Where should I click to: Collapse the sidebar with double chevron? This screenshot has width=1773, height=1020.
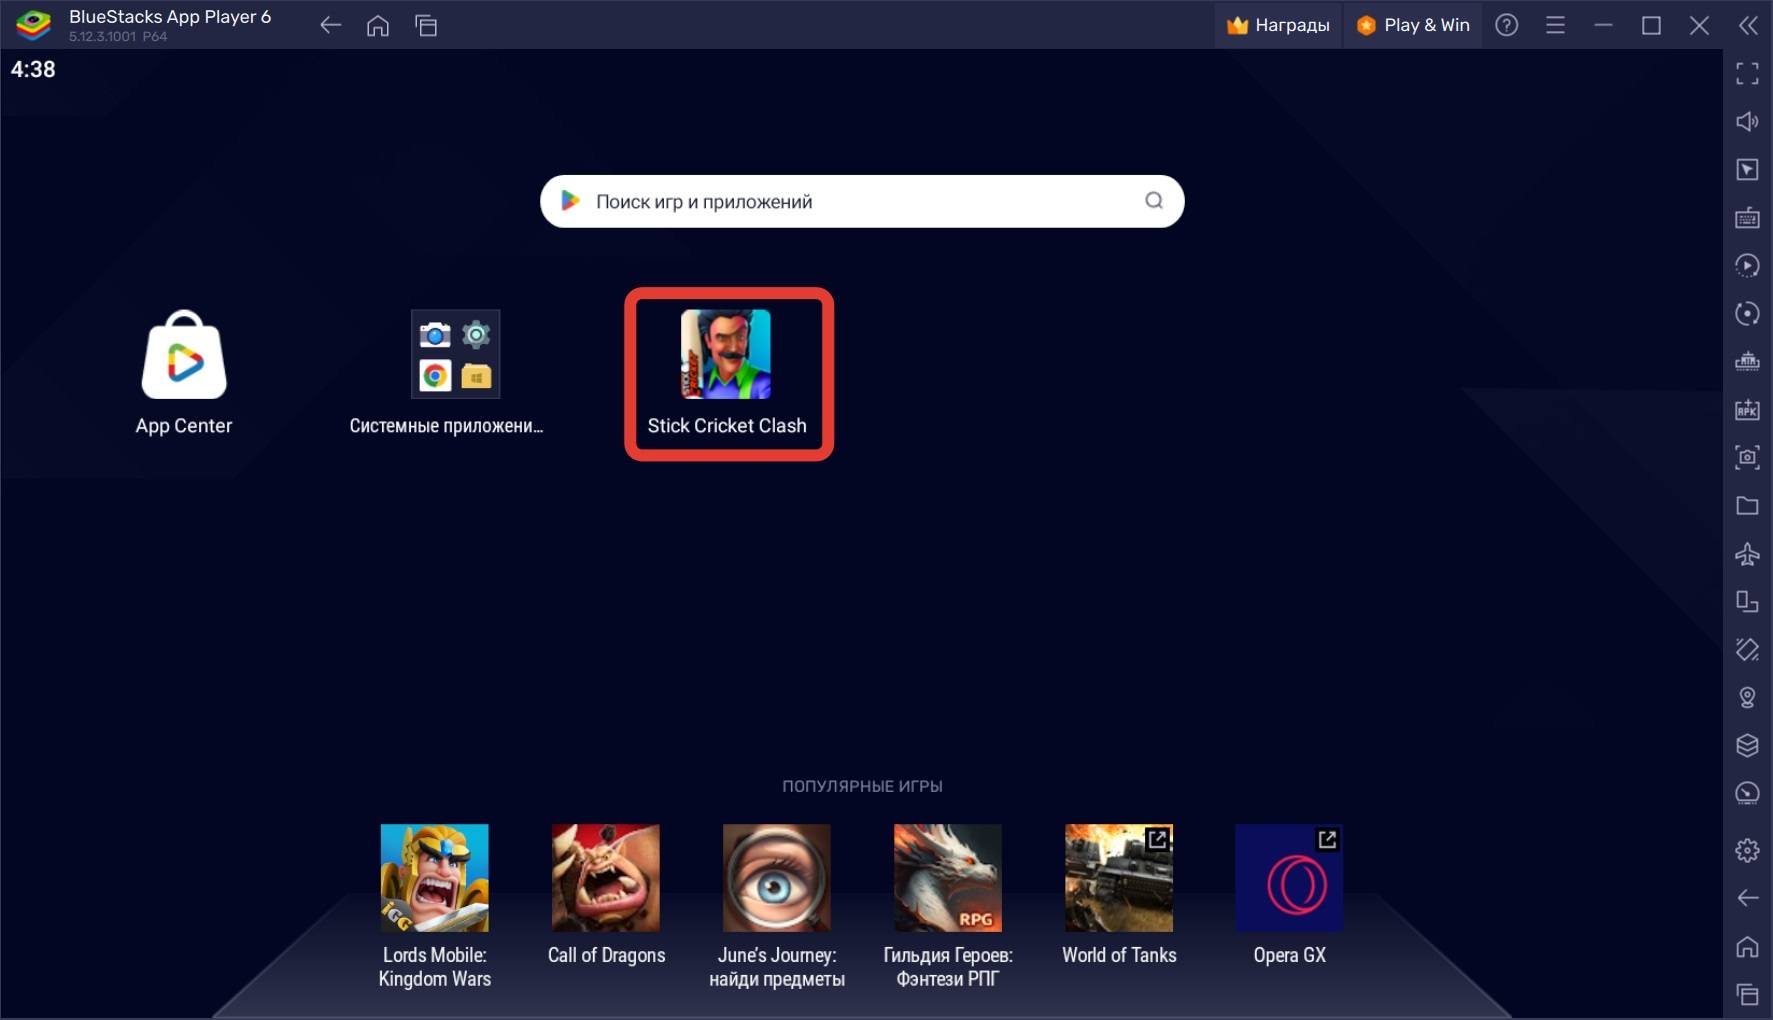(1748, 25)
